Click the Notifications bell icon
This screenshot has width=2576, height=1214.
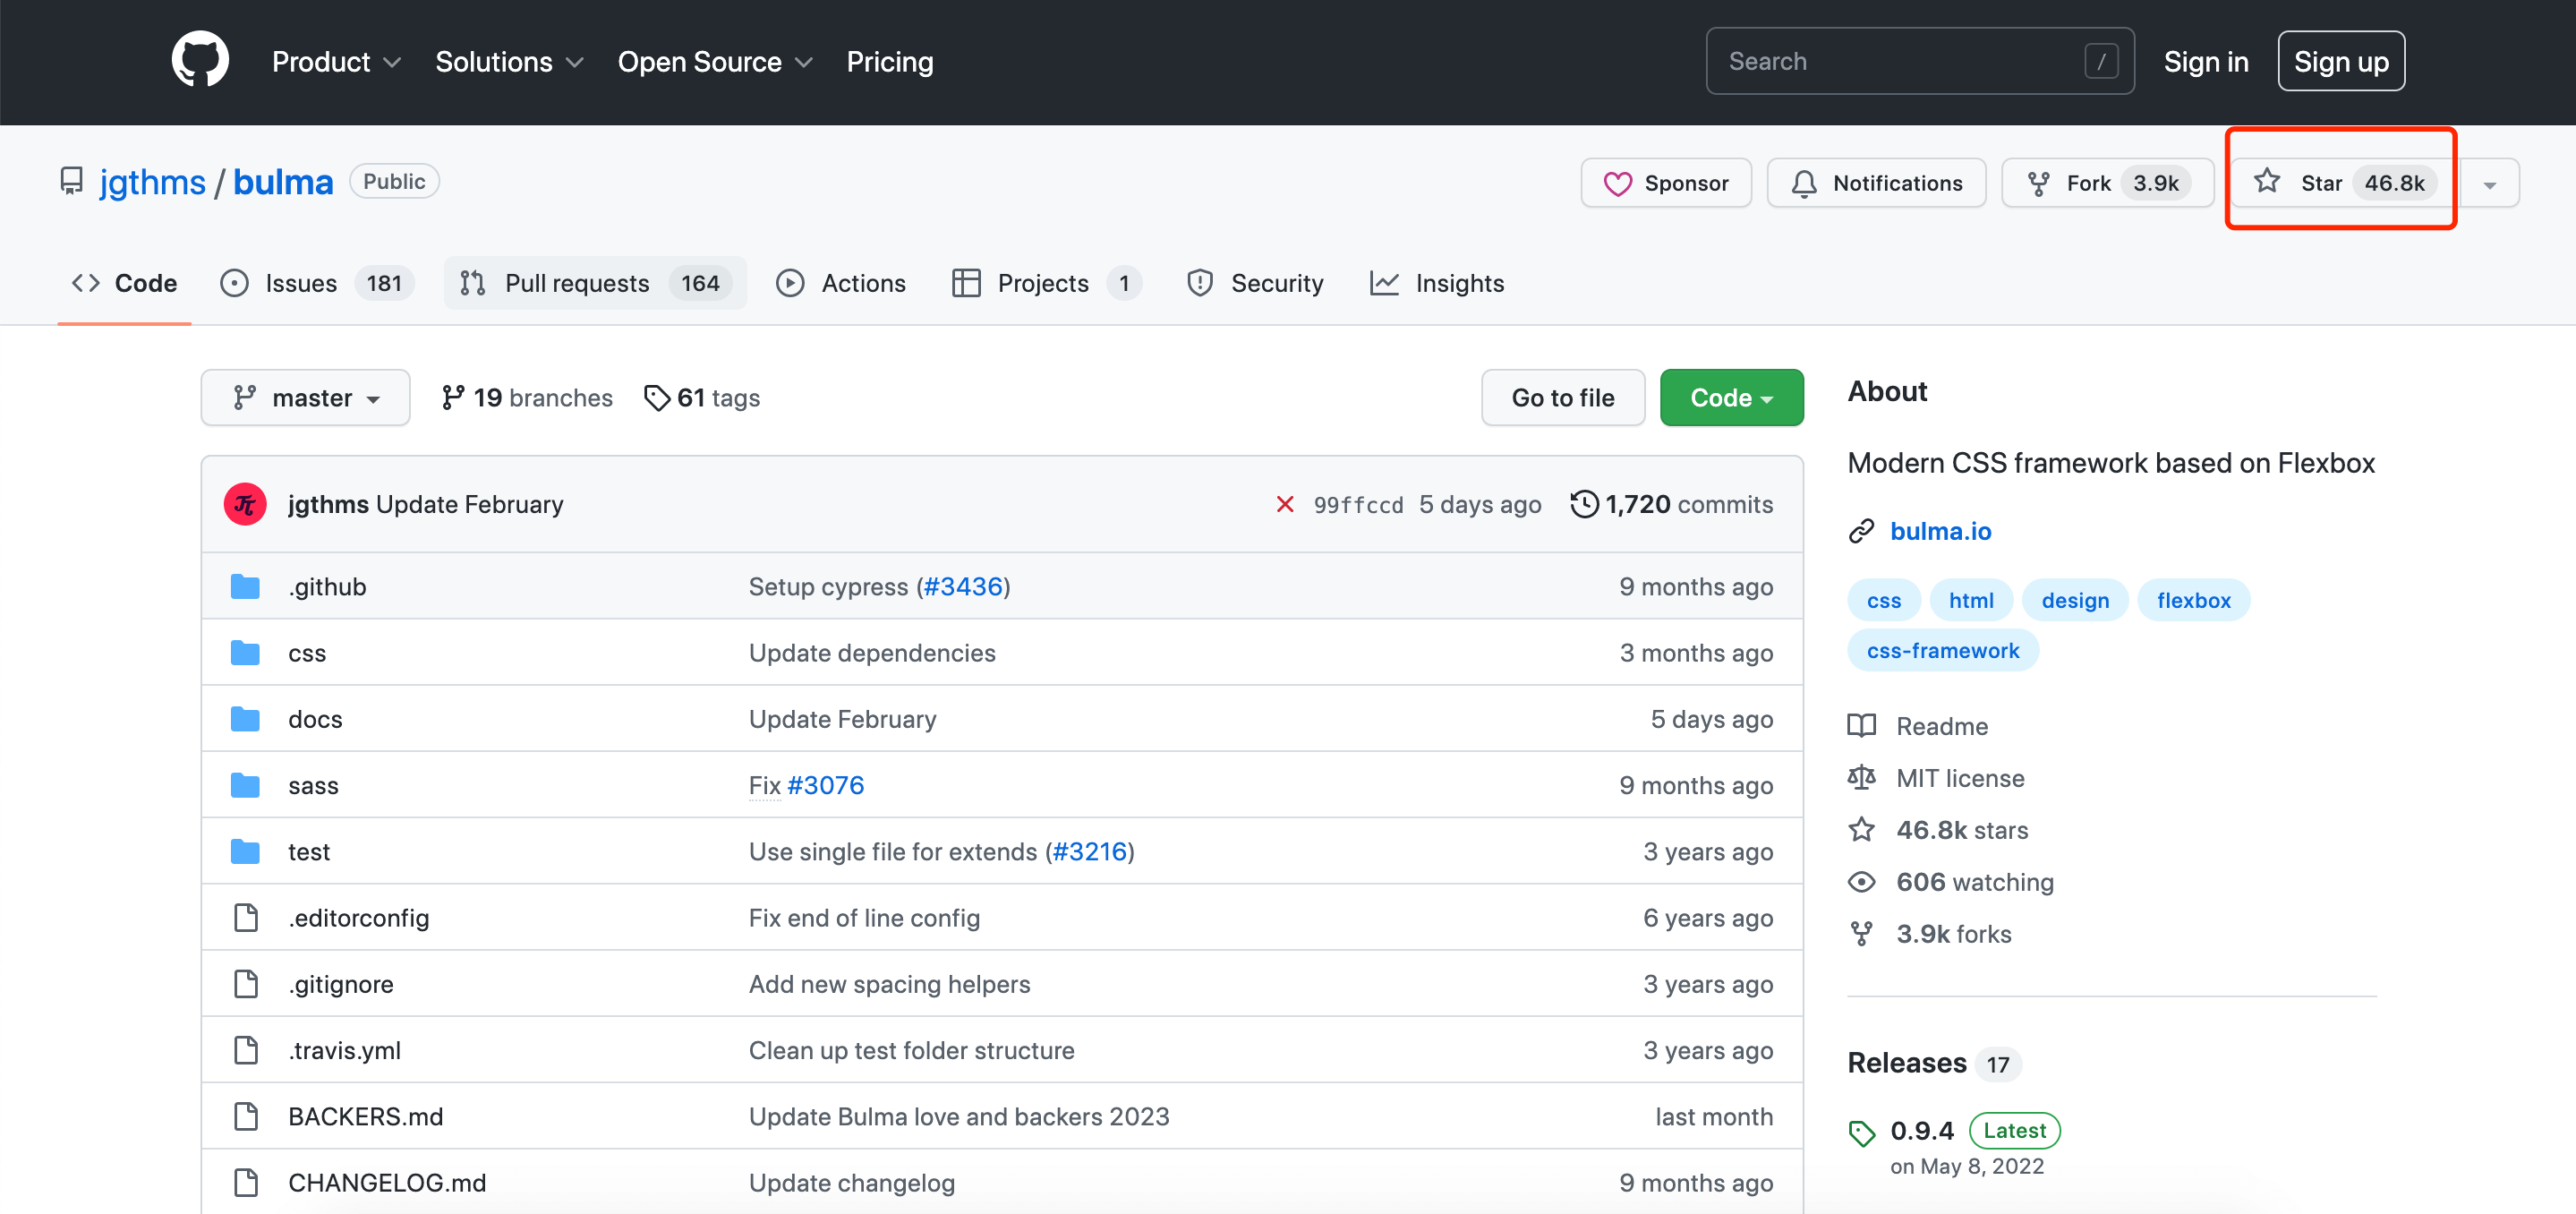point(1804,183)
